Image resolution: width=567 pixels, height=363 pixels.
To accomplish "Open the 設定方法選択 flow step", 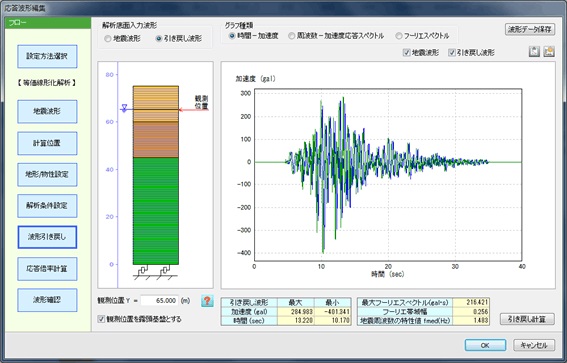I will coord(47,56).
